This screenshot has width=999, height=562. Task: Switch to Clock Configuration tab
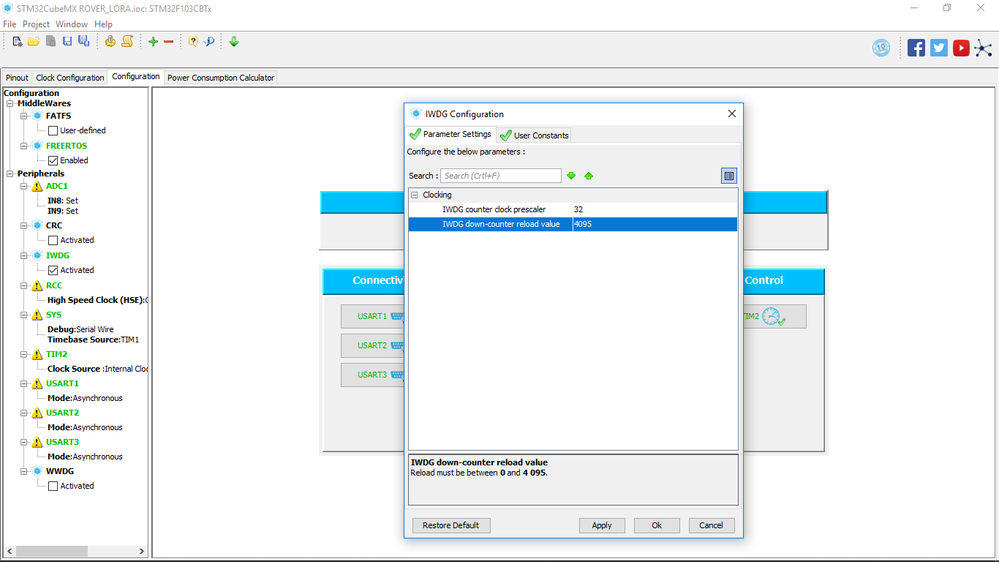[x=70, y=78]
